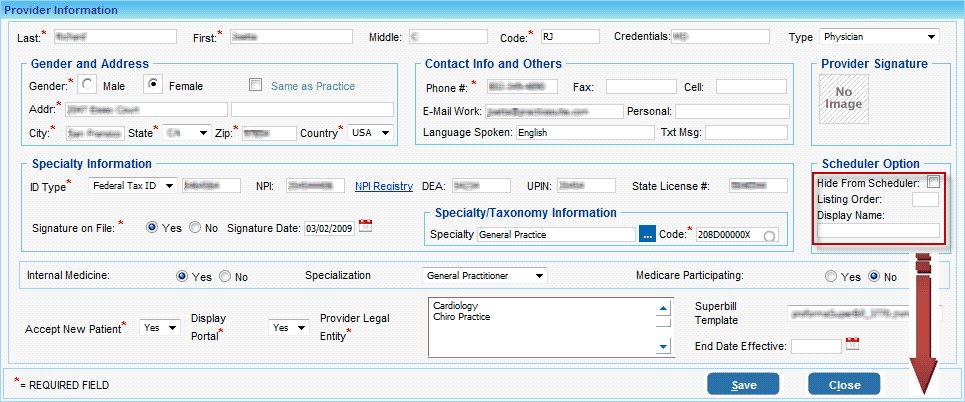Tick the Same as Practice checkbox
This screenshot has width=965, height=402.
pyautogui.click(x=256, y=86)
